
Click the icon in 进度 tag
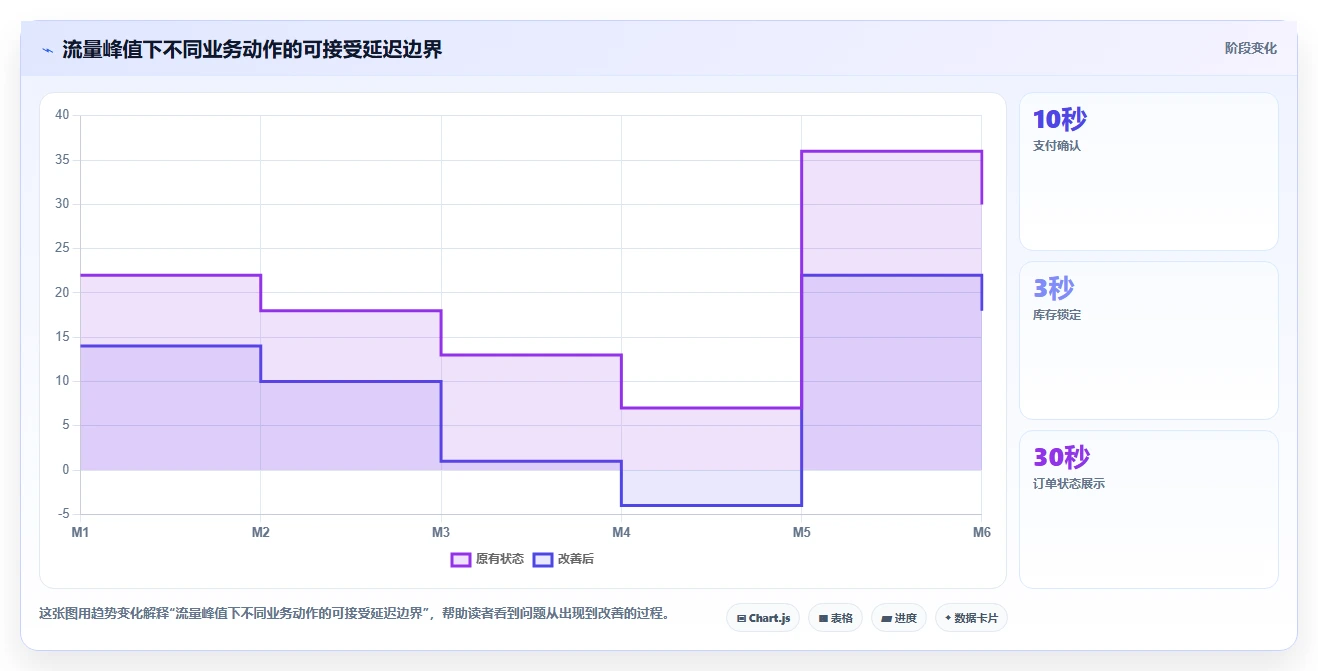886,619
